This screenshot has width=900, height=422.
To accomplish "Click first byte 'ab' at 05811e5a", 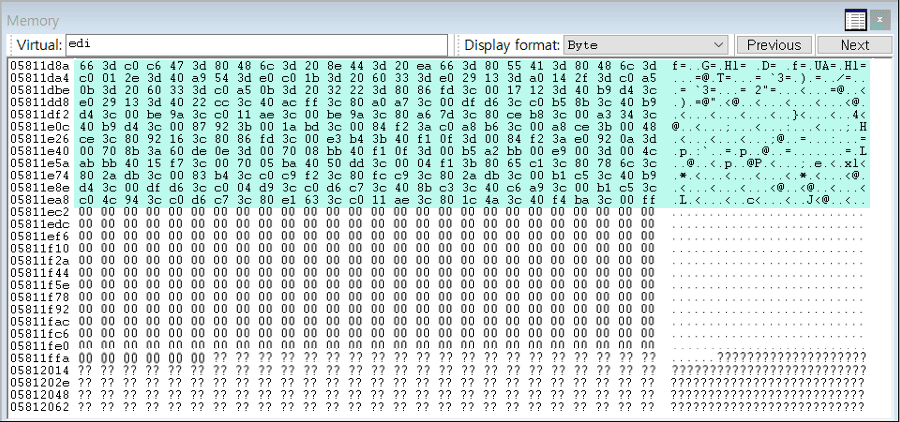I will [x=85, y=162].
